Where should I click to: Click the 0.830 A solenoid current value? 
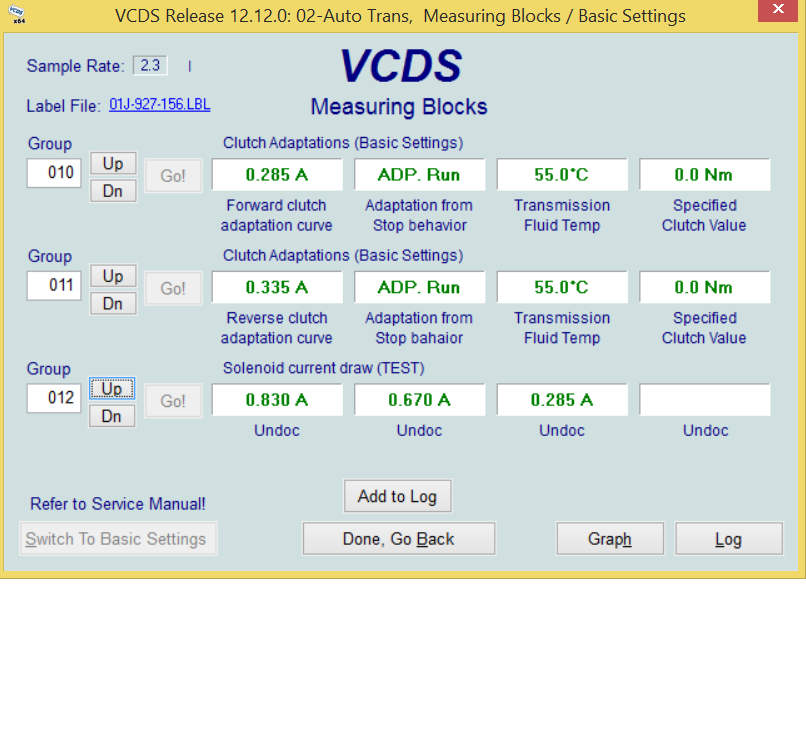point(277,400)
